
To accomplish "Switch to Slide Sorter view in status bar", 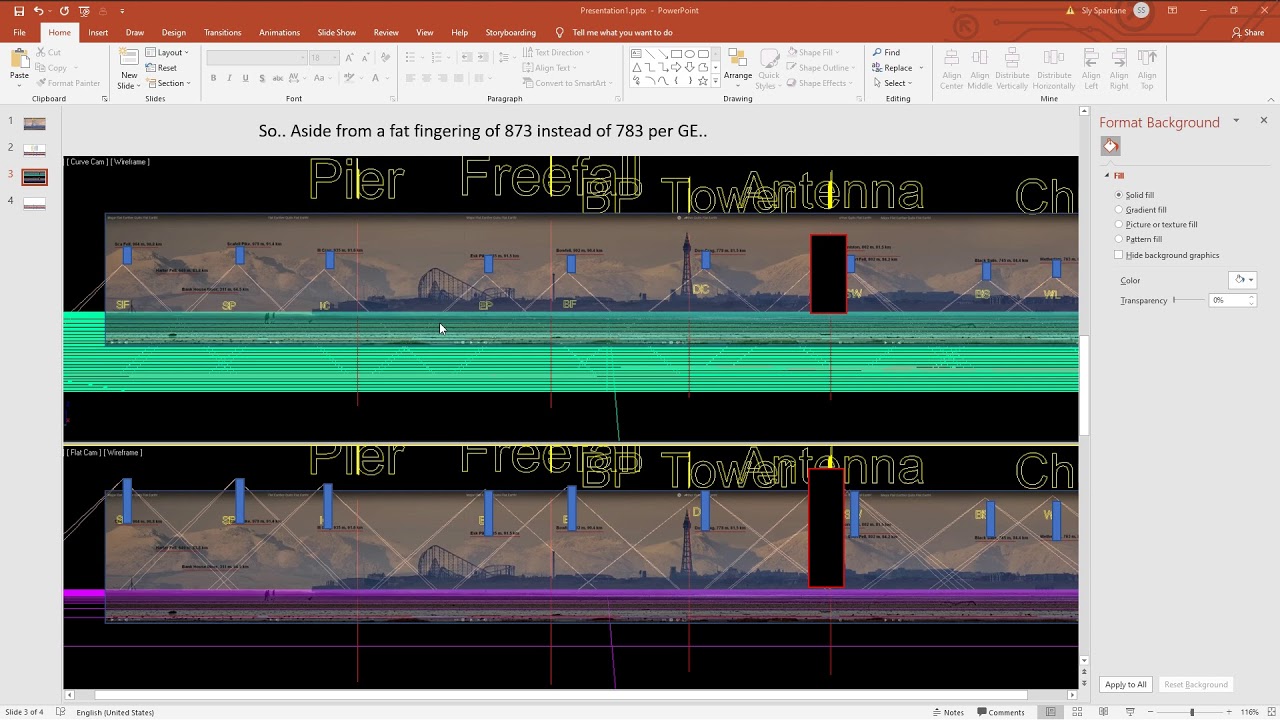I will tap(1078, 712).
